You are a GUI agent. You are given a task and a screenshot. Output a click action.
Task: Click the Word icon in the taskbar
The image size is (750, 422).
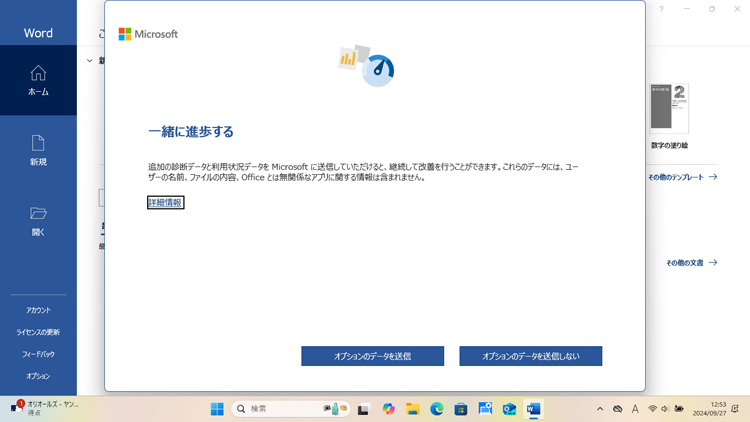[533, 409]
